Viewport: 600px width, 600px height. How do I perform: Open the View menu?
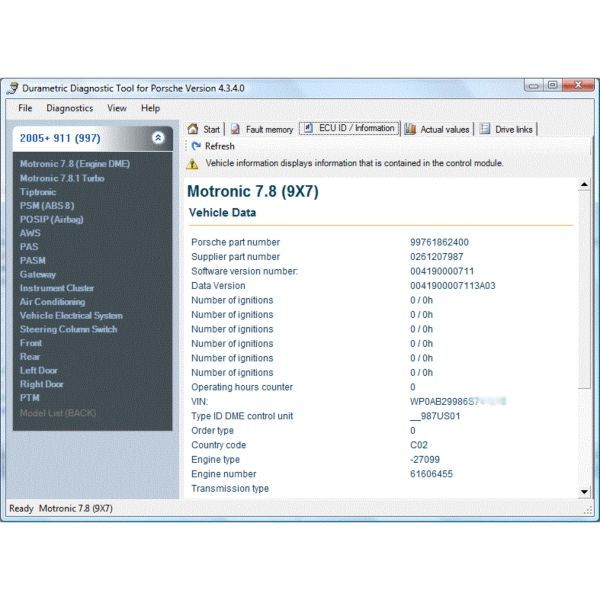[x=117, y=108]
